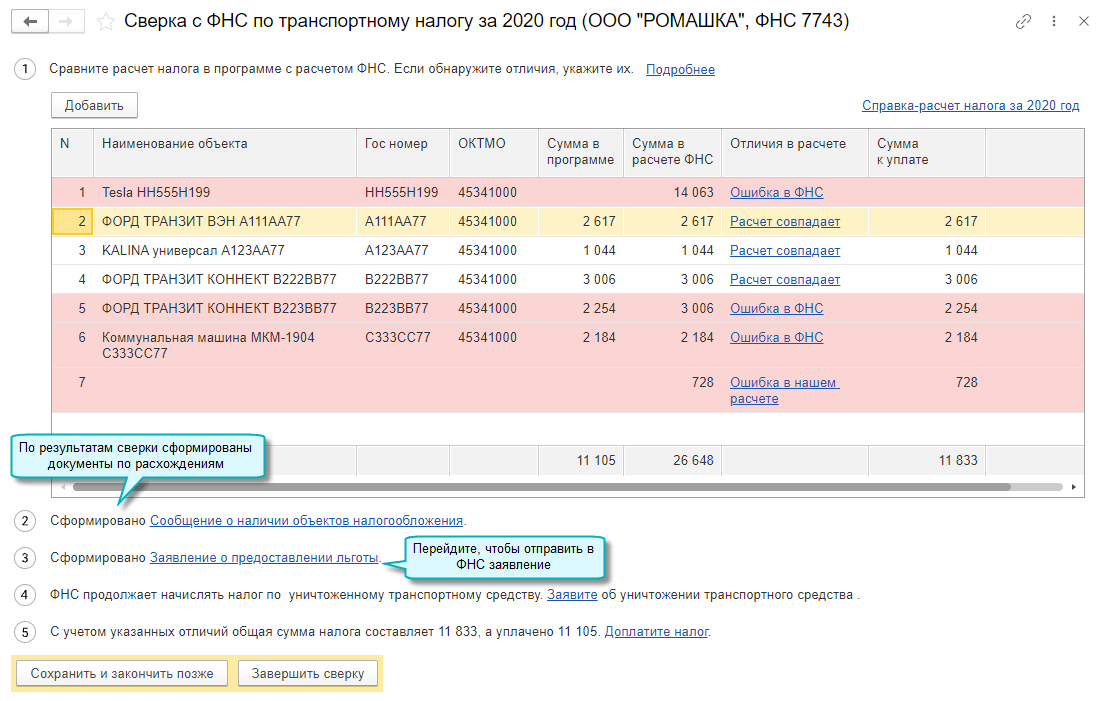Click plate number cell C333CC77
The height and width of the screenshot is (701, 1102).
pyautogui.click(x=403, y=345)
